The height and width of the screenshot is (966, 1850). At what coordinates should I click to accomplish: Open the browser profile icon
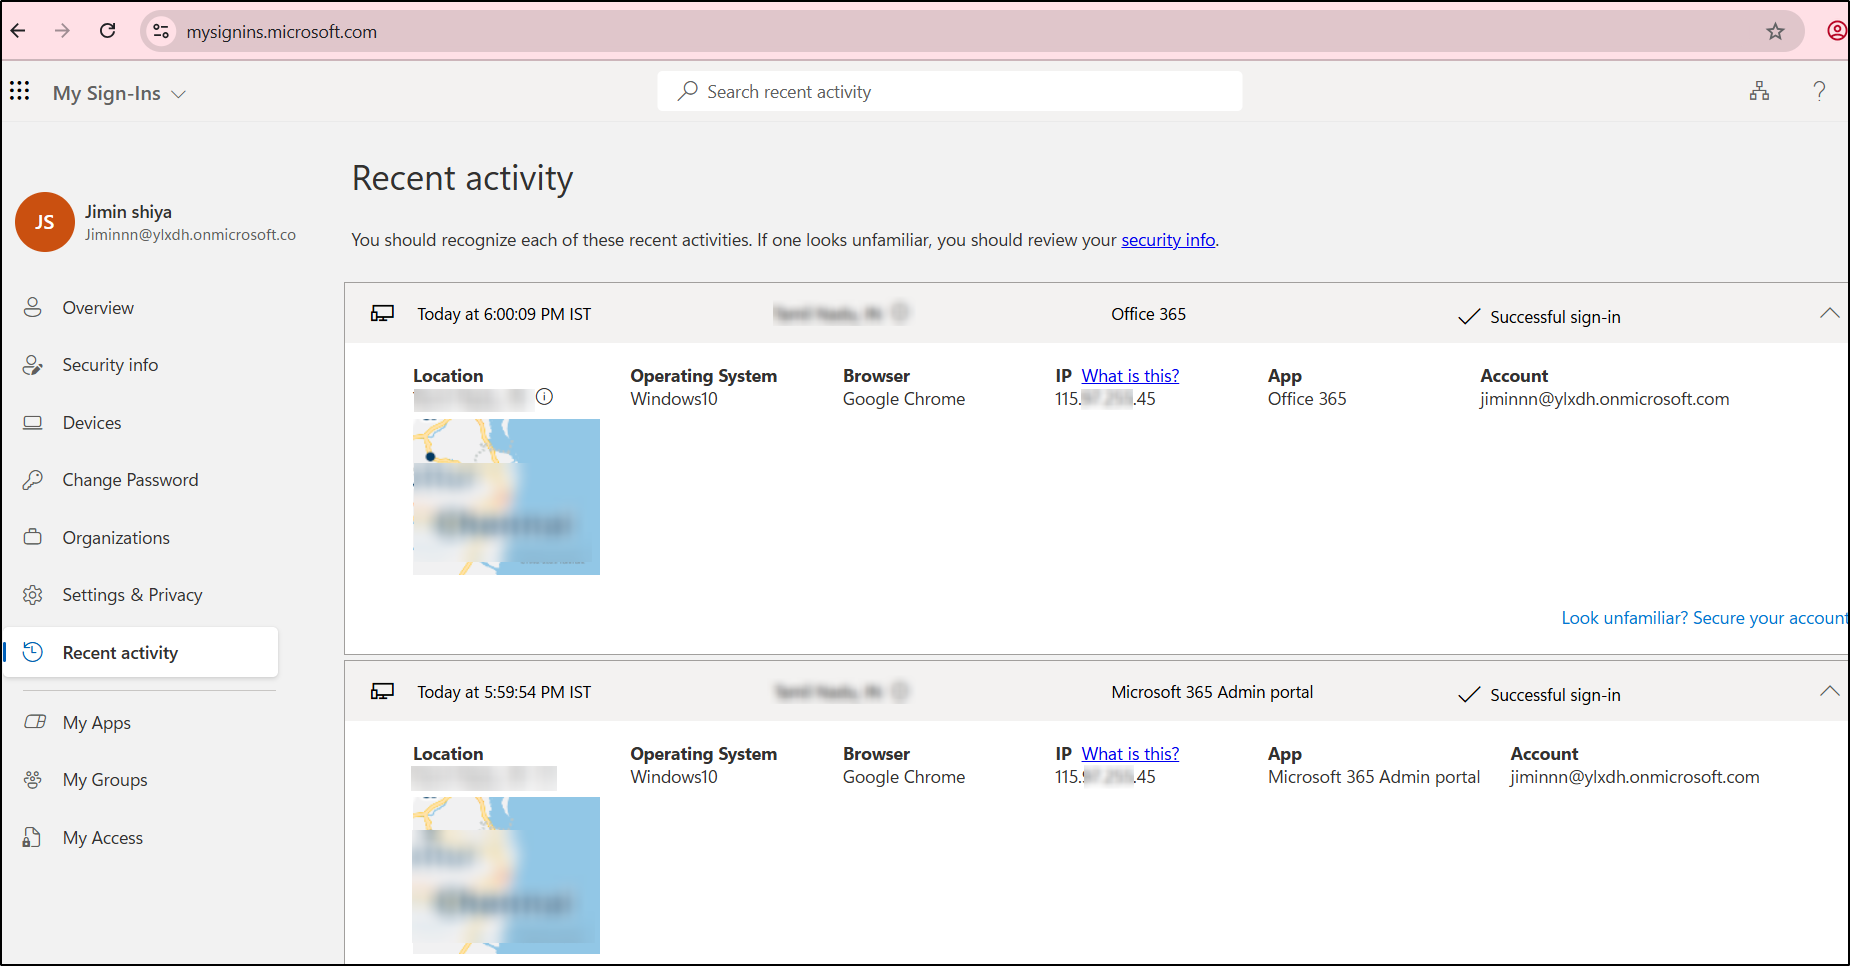coord(1836,31)
